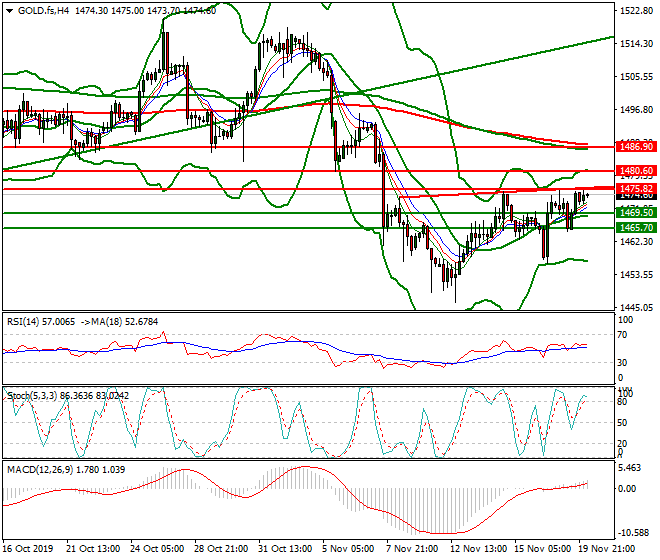
Task: Select the 31 Oct 13:00 time label
Action: click(x=285, y=549)
